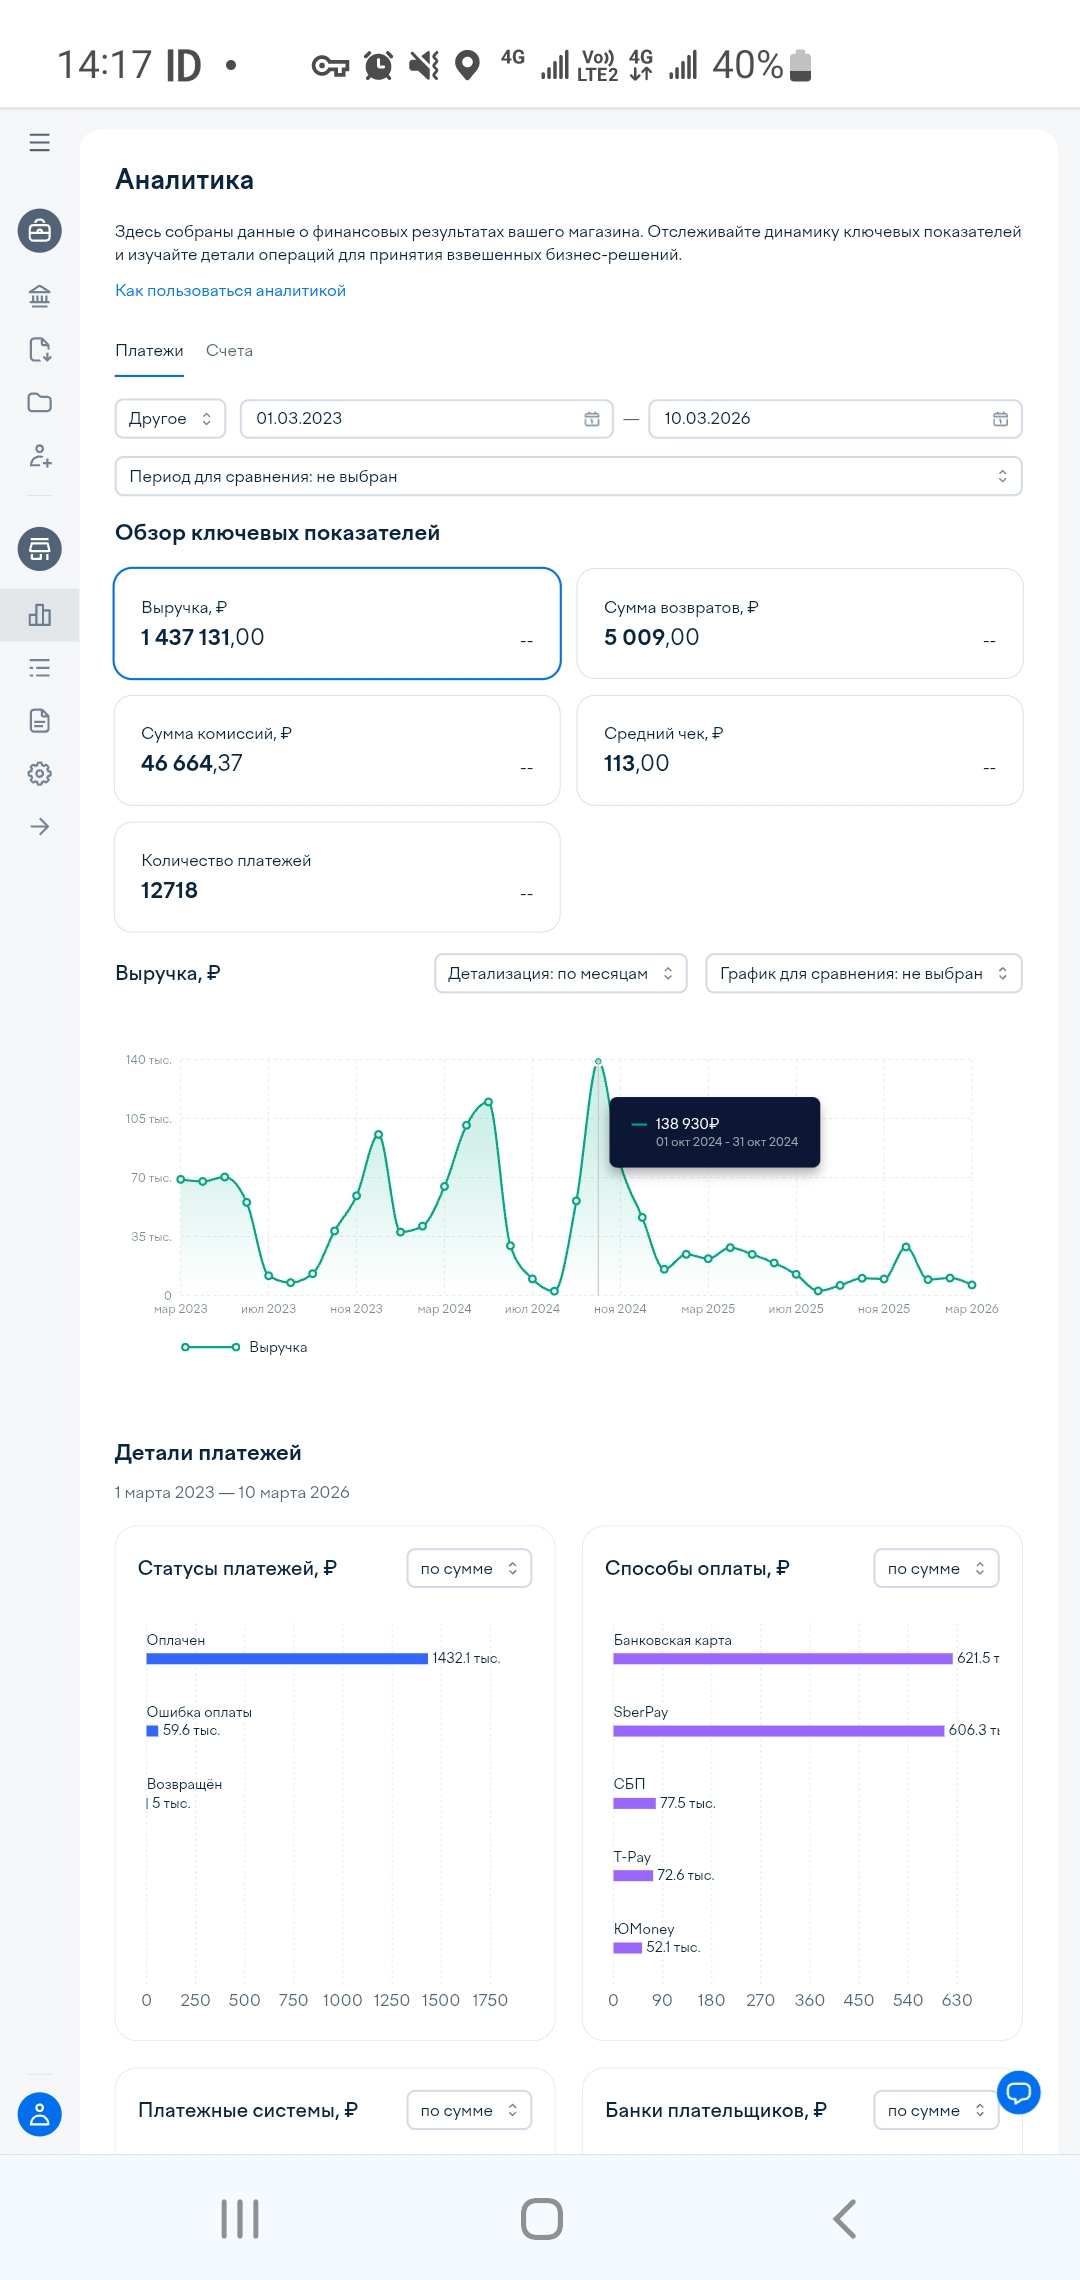Click the мар 2026 axis label

point(972,1309)
